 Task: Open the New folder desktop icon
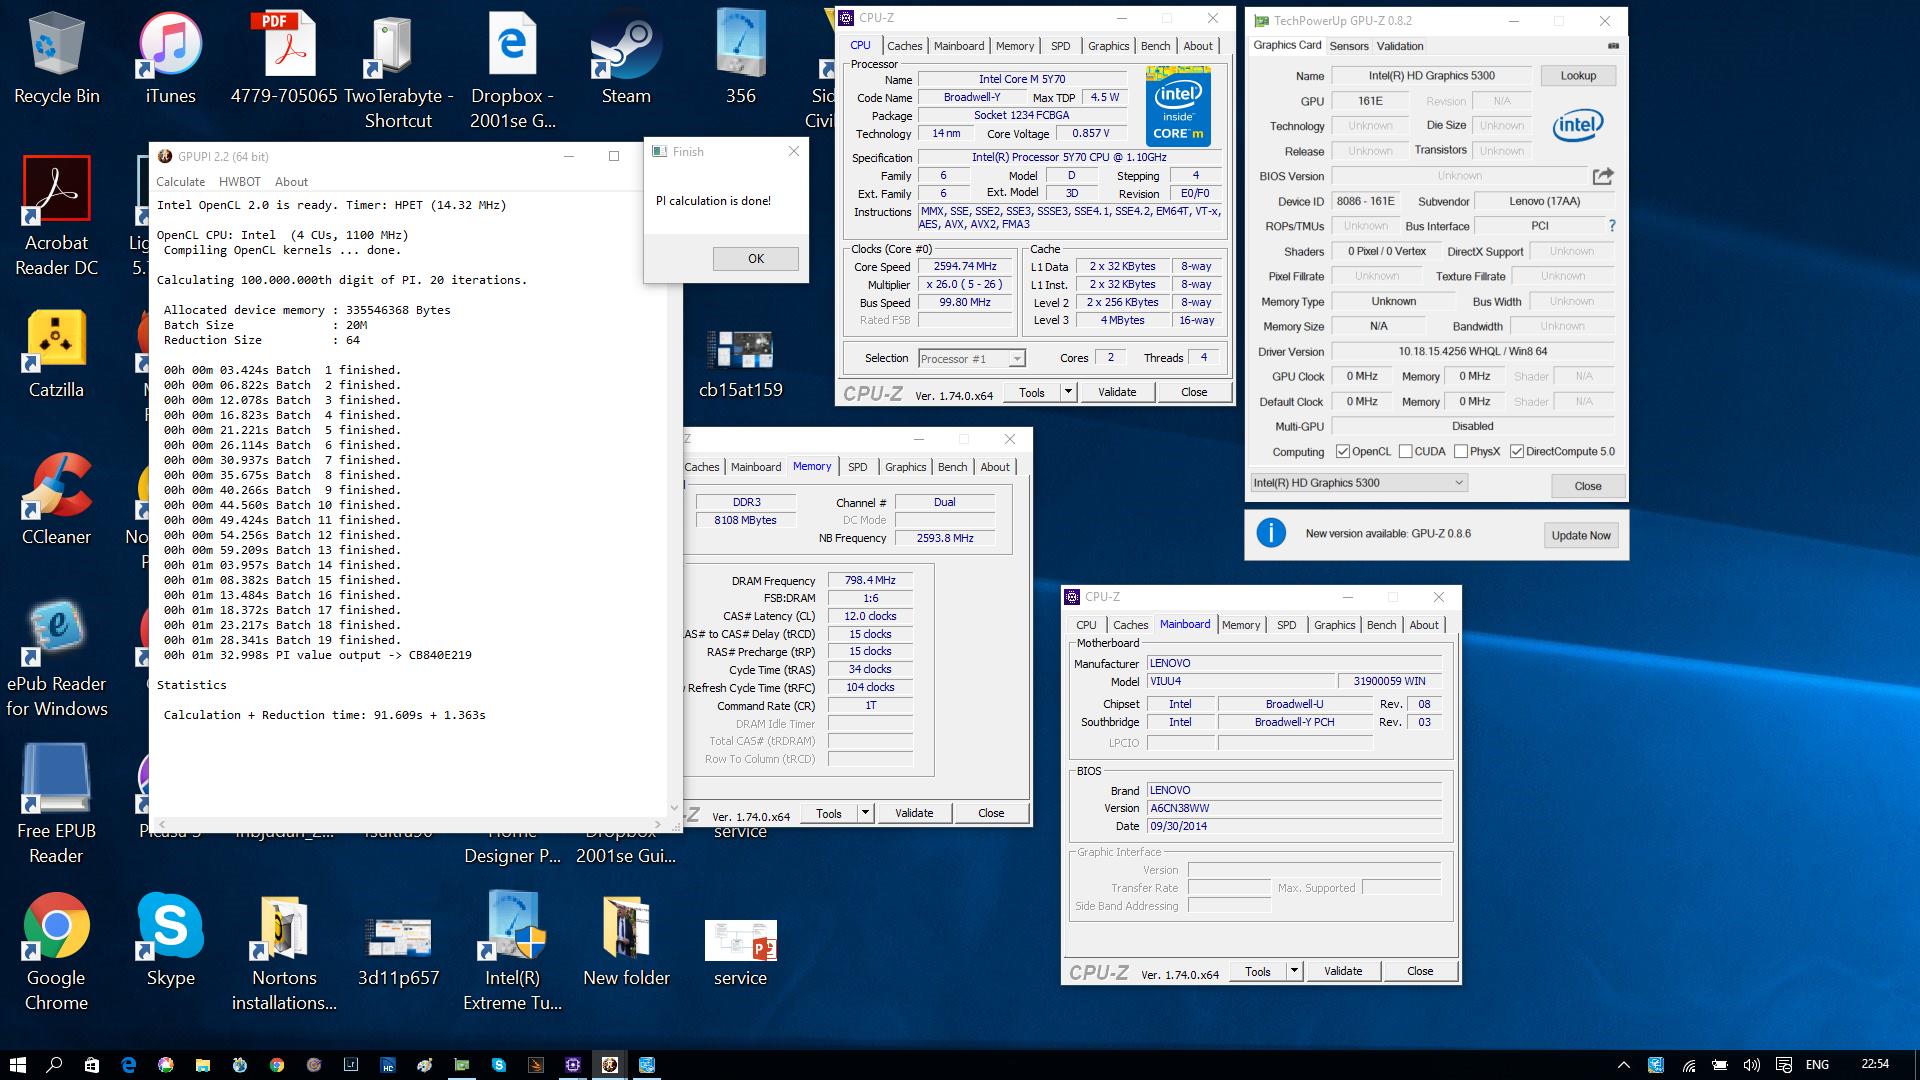(626, 940)
